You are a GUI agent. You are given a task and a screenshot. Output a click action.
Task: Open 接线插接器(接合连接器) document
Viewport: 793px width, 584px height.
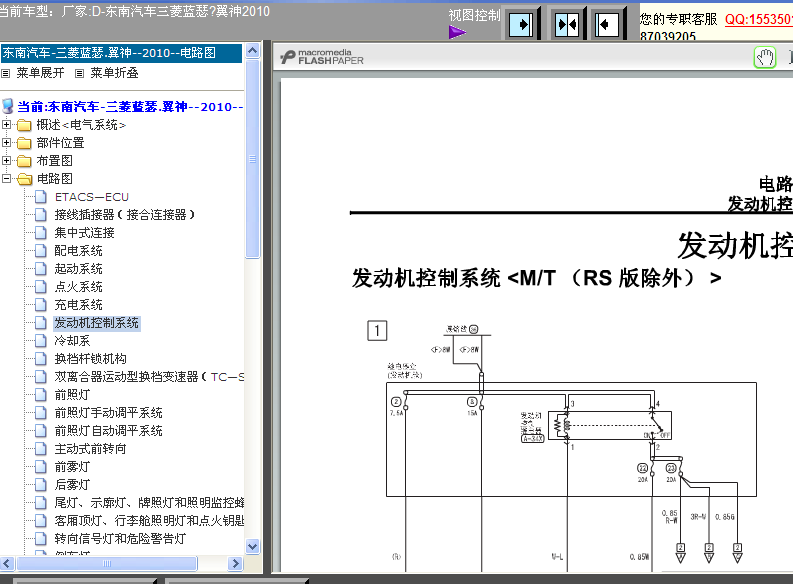click(124, 215)
